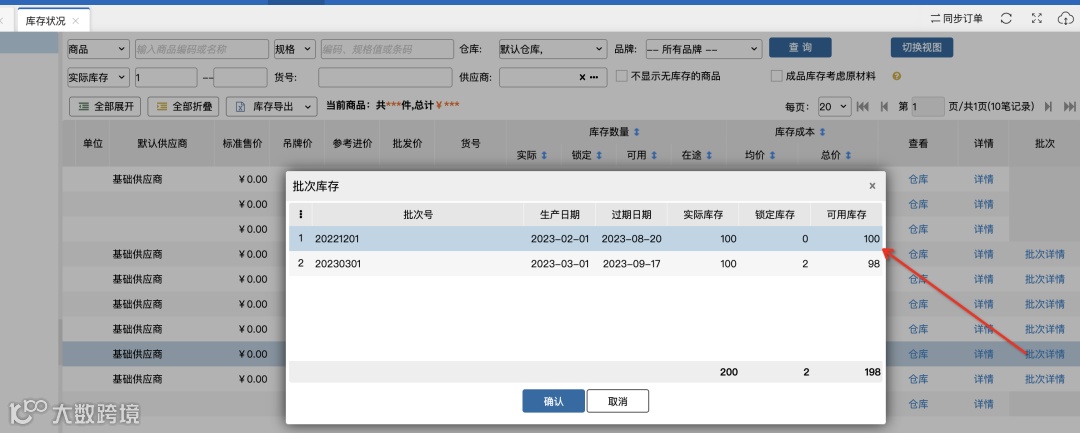Click the product code or name input
The image size is (1080, 433).
coord(202,49)
